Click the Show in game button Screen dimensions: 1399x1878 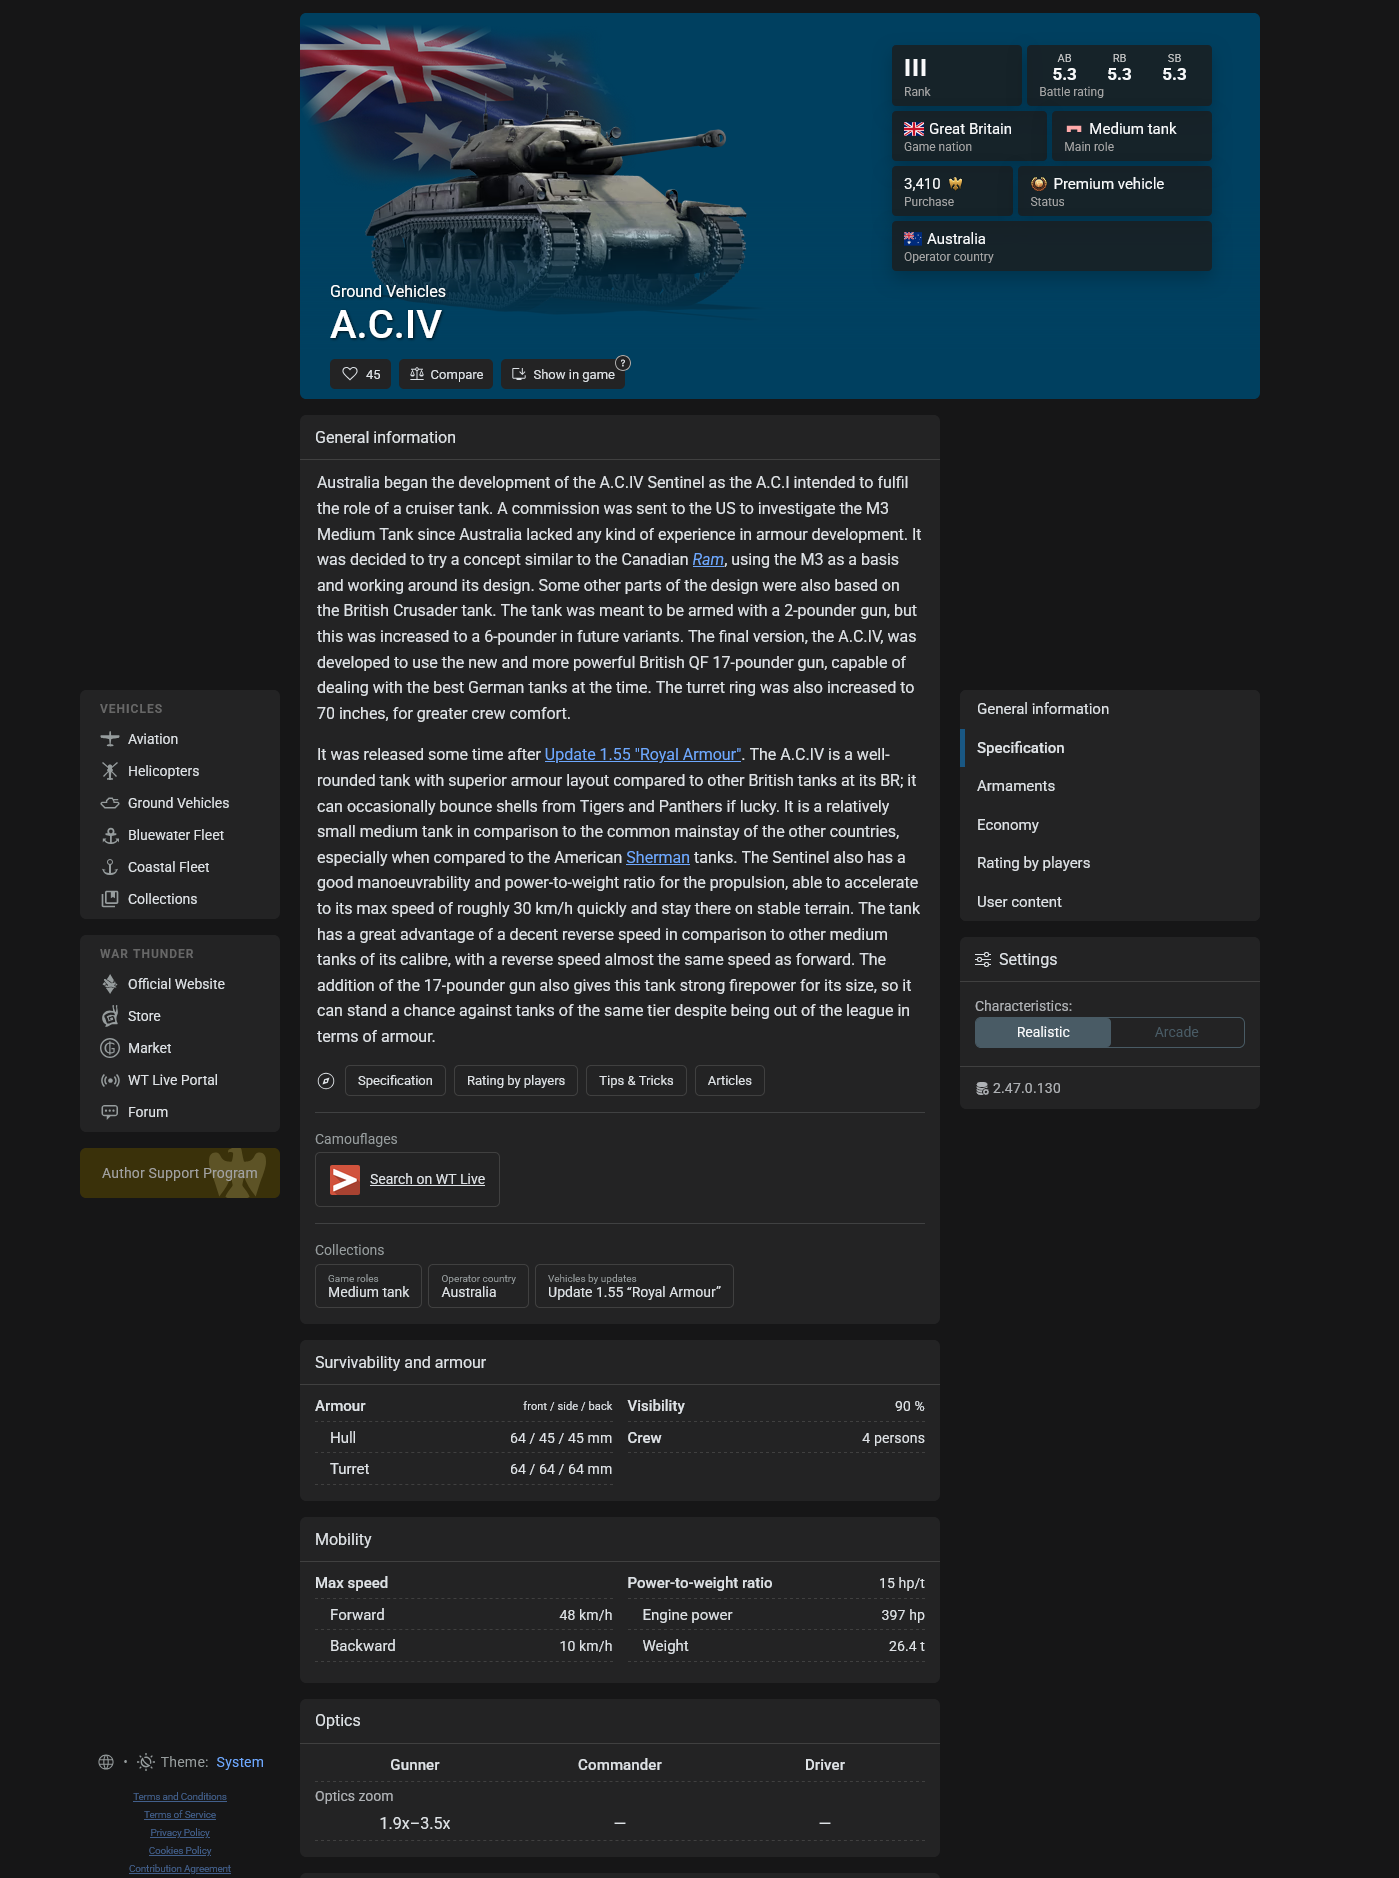pos(563,374)
